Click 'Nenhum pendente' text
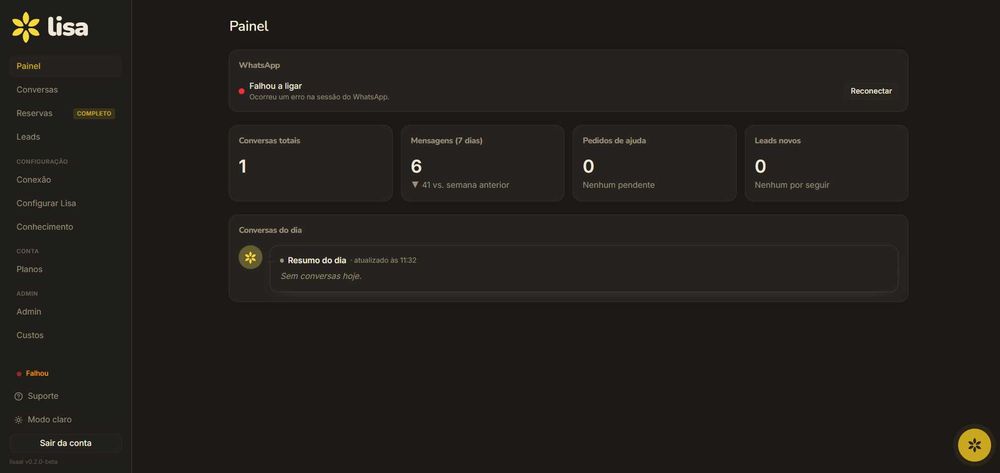Screen dimensions: 1000x473 click(x=619, y=185)
